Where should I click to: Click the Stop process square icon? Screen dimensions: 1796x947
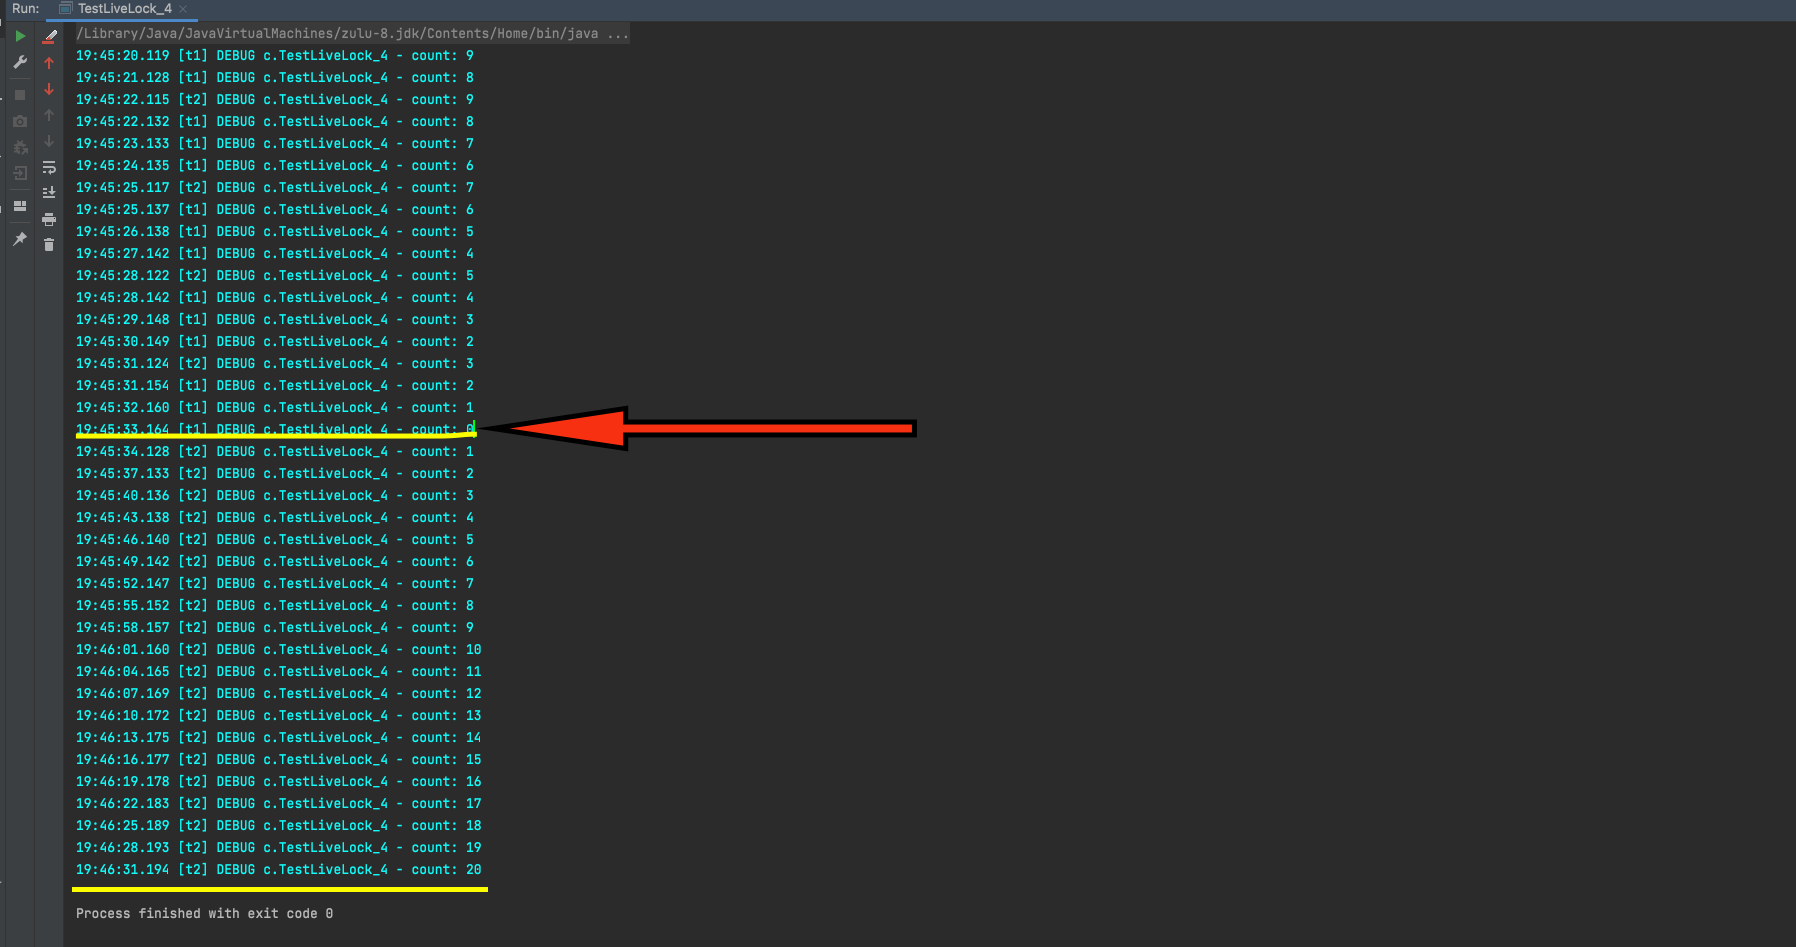point(20,95)
